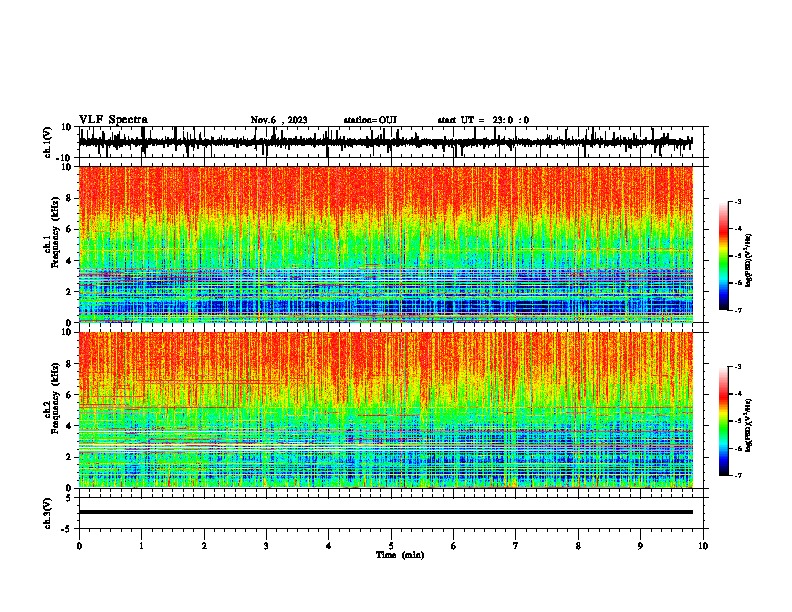Click the 5 tick on ch.3(V) axis

[x=69, y=498]
